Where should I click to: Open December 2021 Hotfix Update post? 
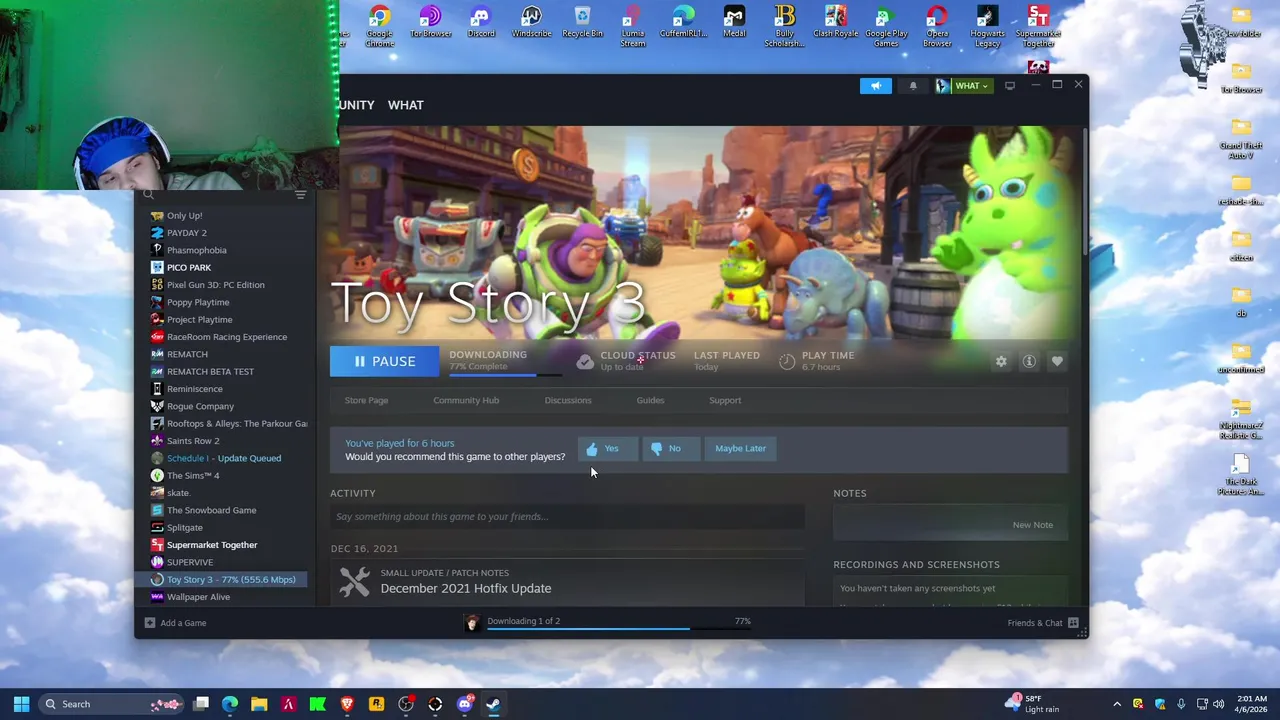[466, 588]
